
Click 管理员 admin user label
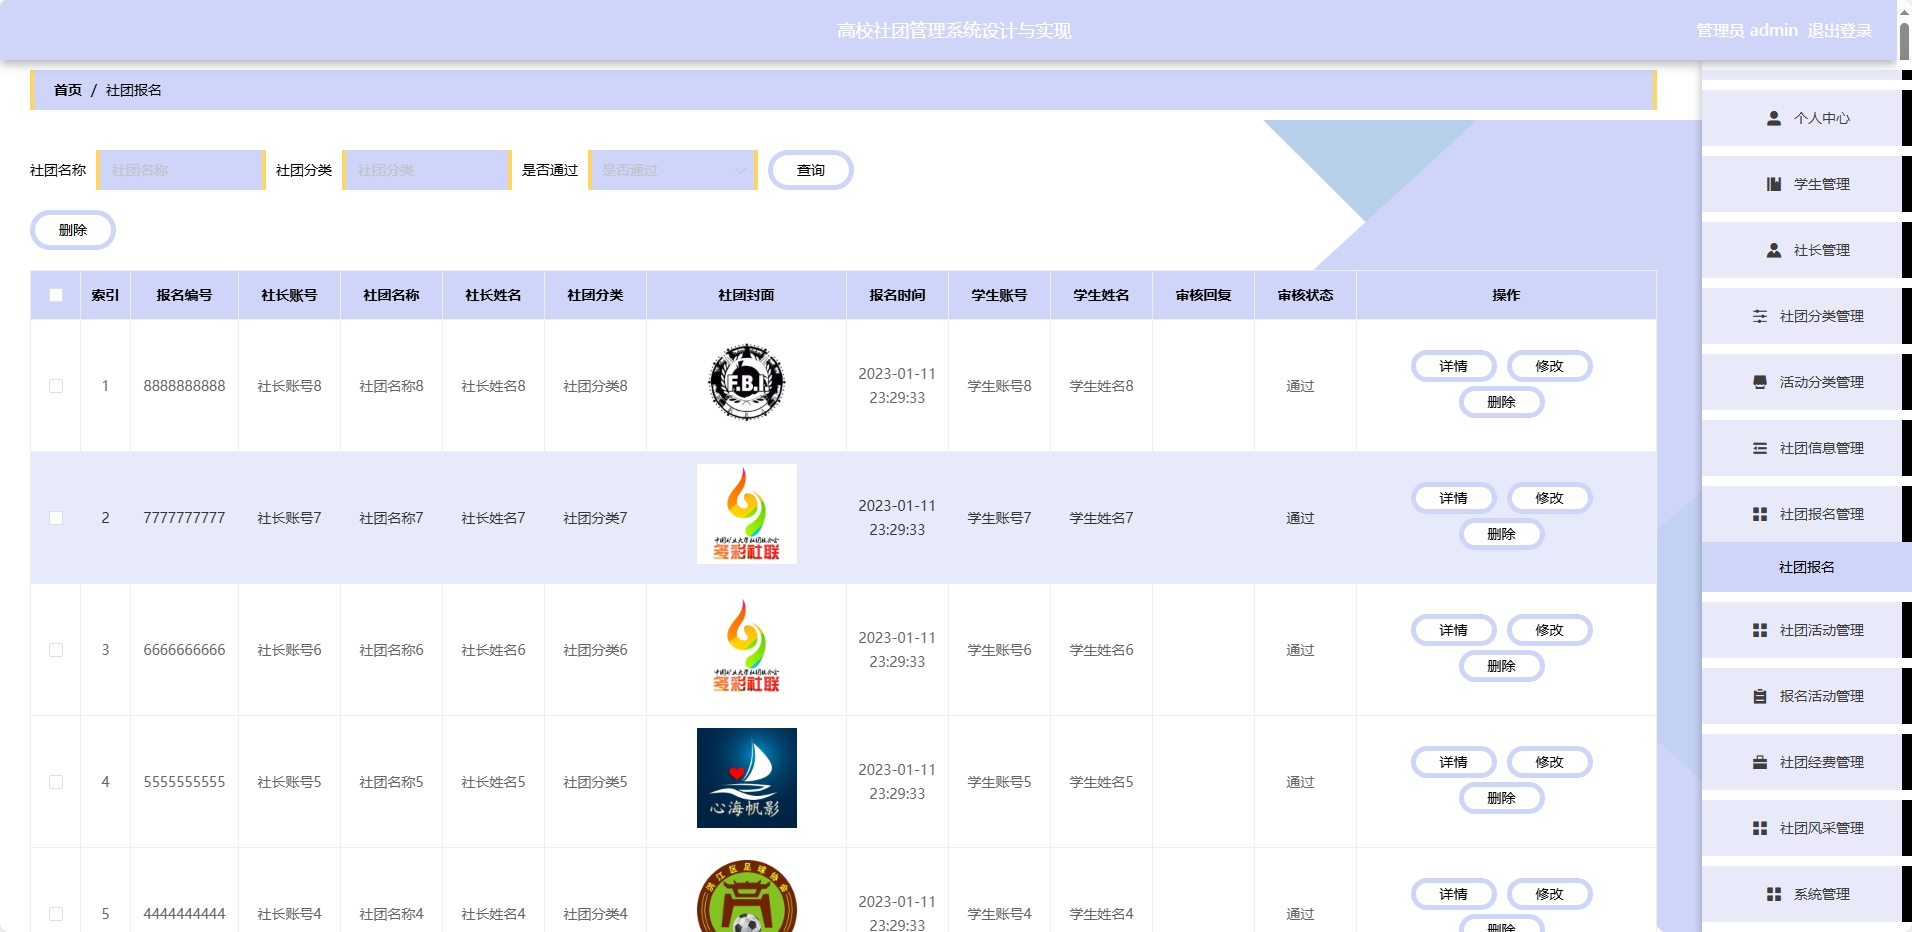tap(1747, 31)
